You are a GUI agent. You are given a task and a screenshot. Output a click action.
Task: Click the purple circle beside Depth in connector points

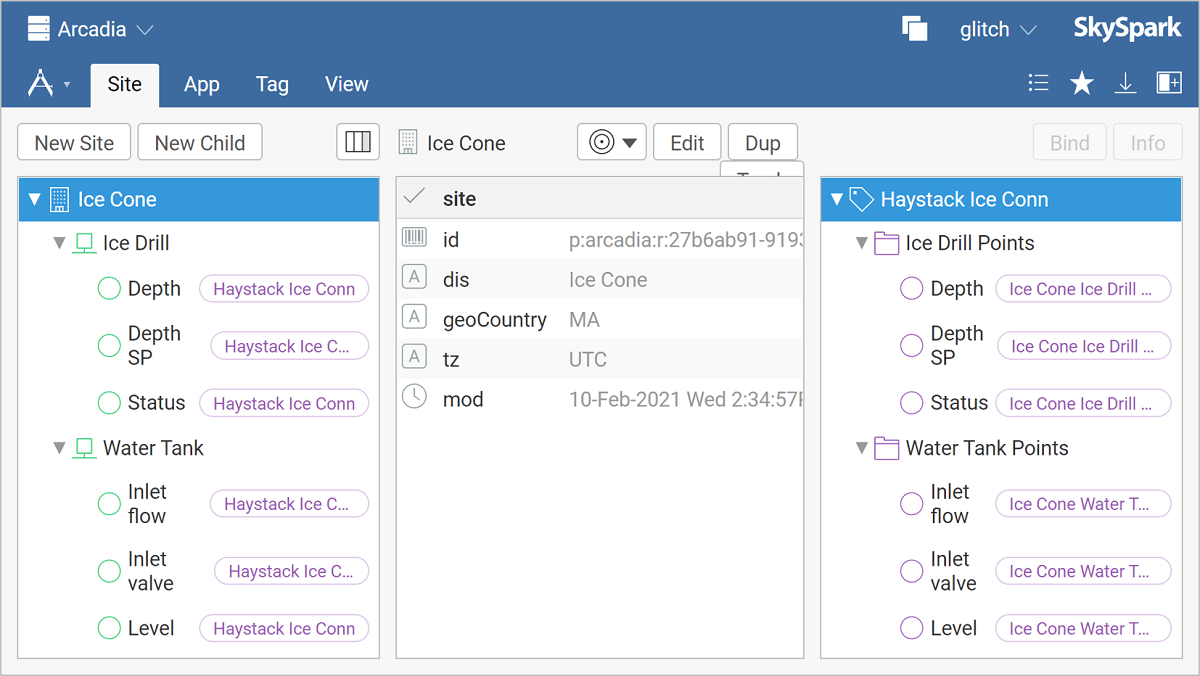(911, 289)
